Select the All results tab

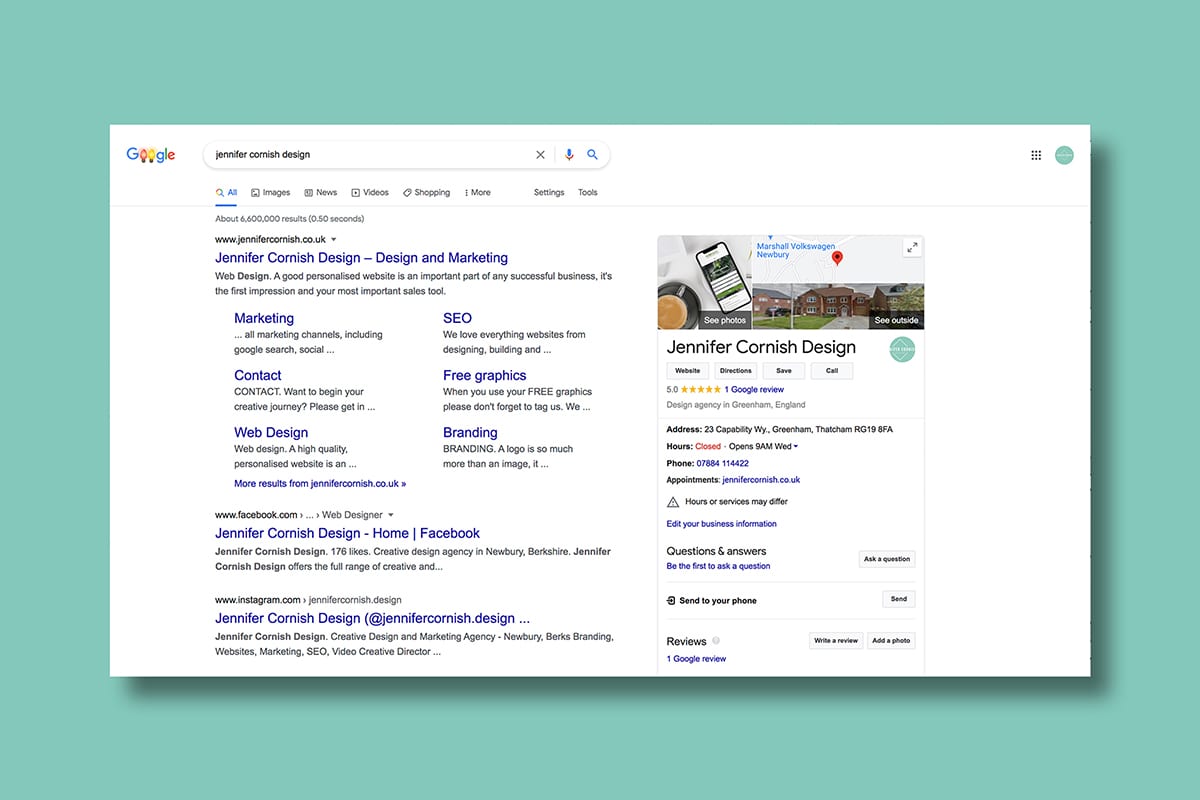click(226, 193)
